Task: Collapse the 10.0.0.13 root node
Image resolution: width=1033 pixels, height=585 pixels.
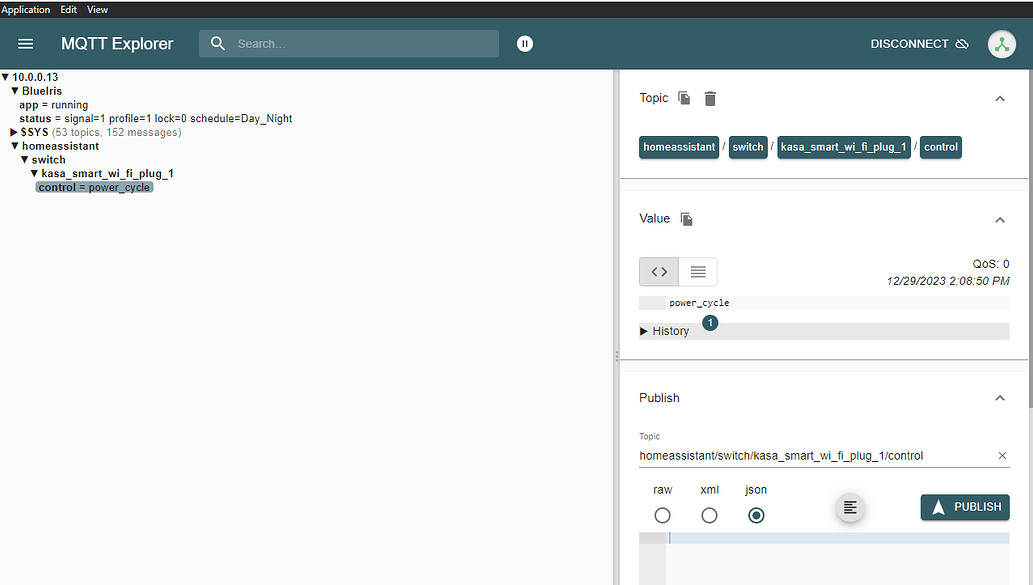Action: click(5, 77)
